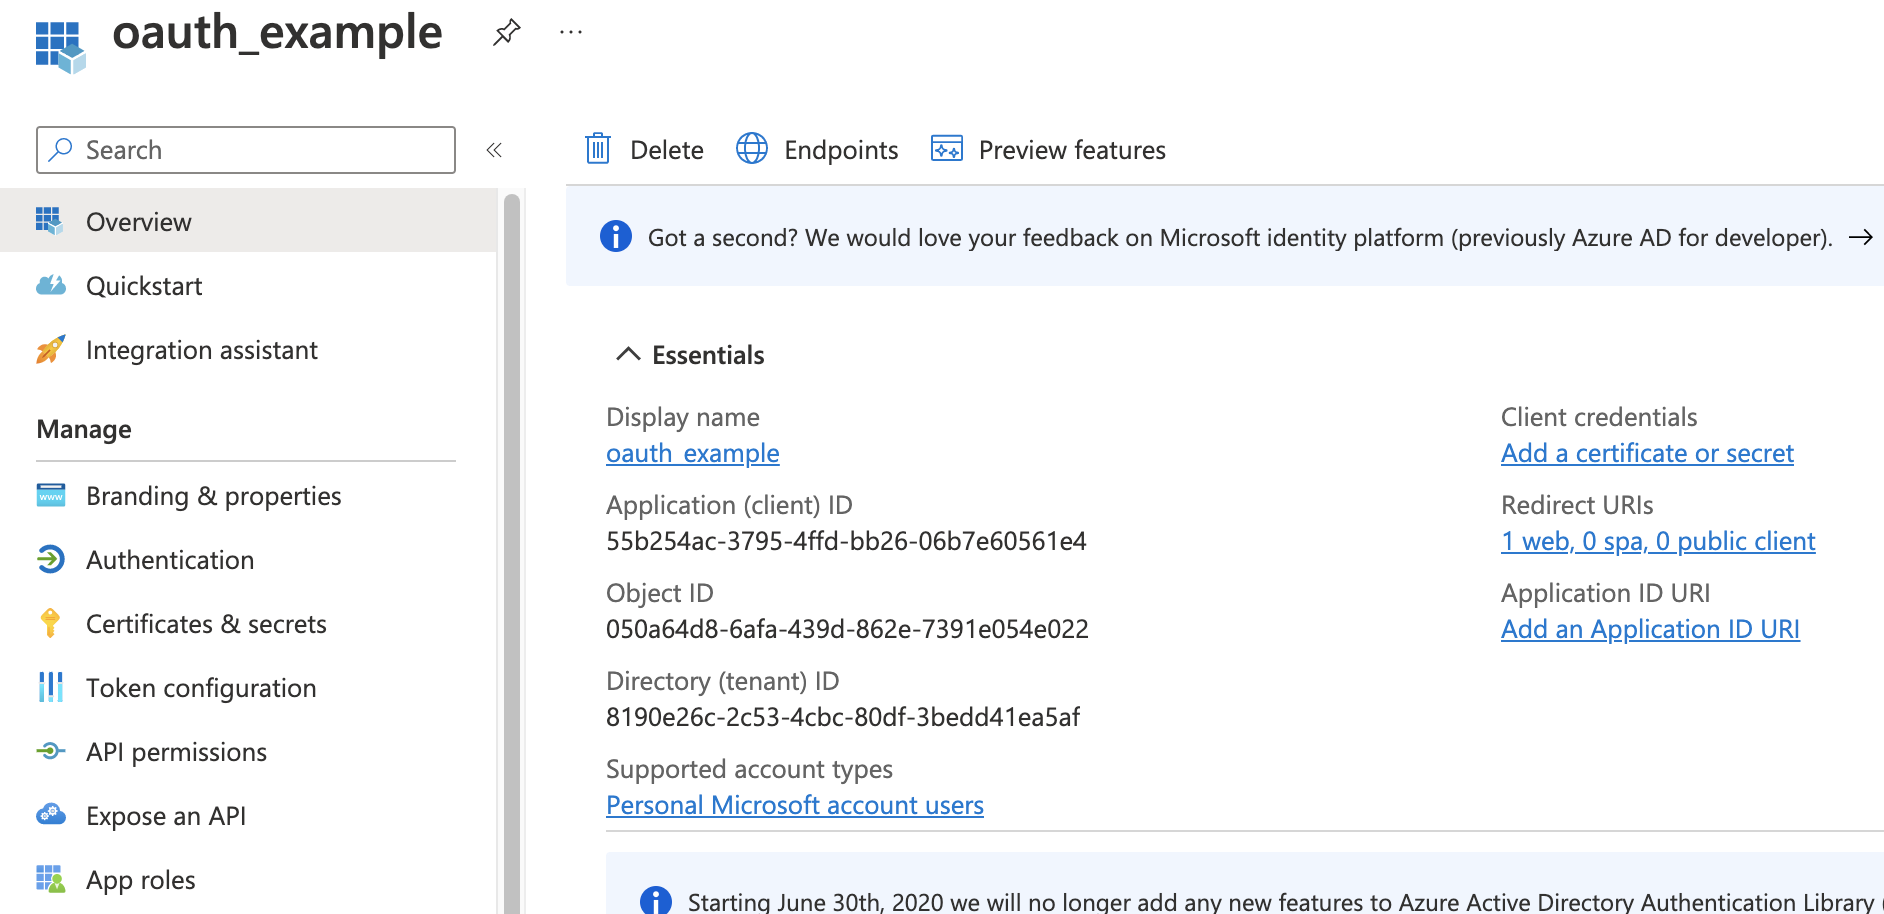This screenshot has height=914, width=1884.
Task: Open the 1 web, 0 spa redirect URIs link
Action: pyautogui.click(x=1658, y=541)
